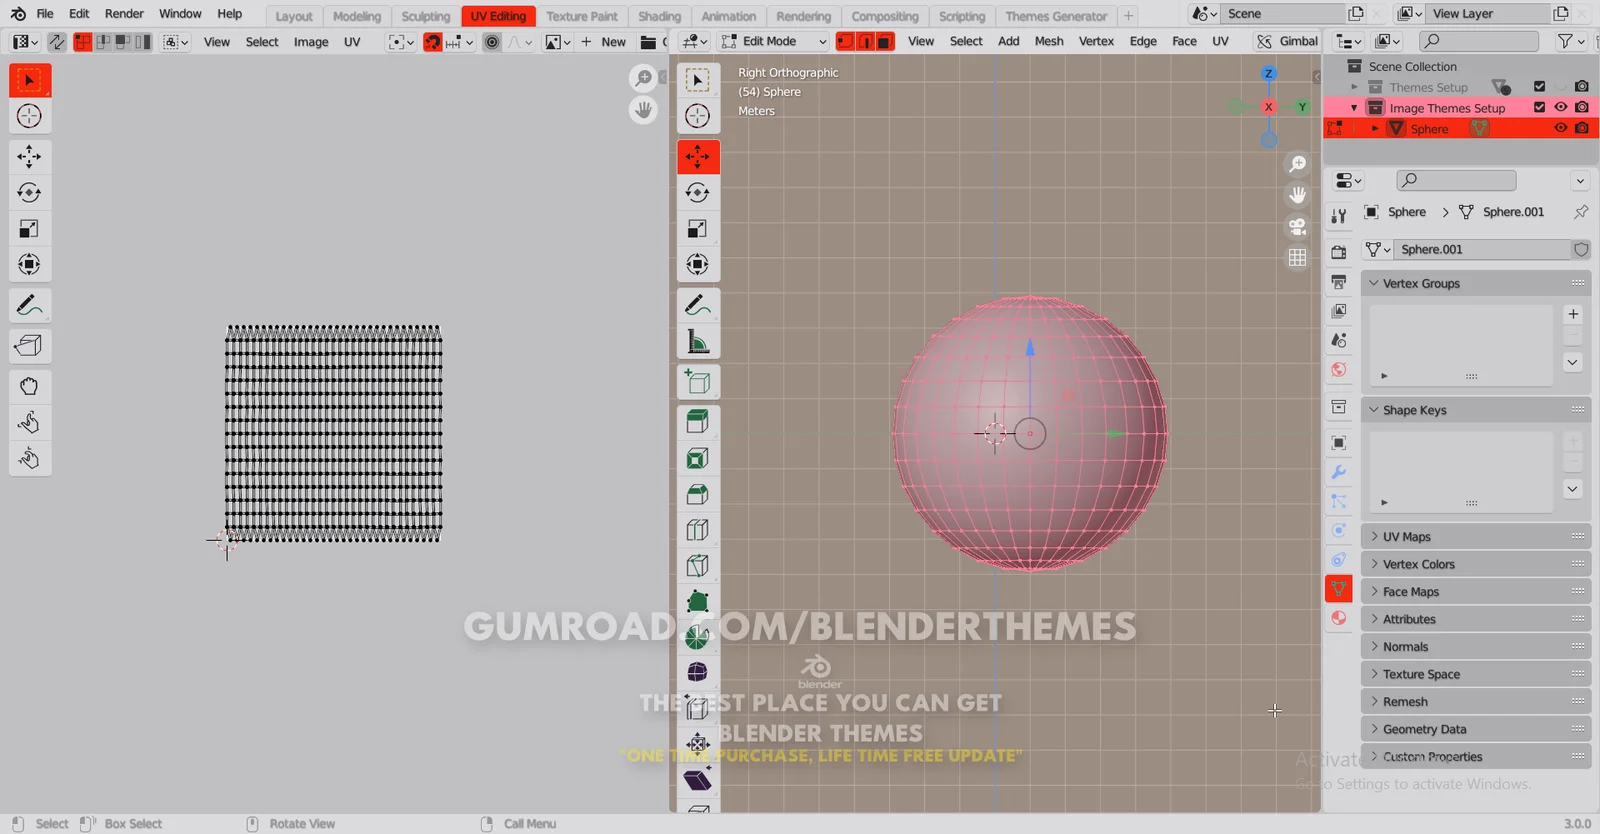
Task: Toggle camera view in the 3D viewport
Action: pyautogui.click(x=1297, y=226)
